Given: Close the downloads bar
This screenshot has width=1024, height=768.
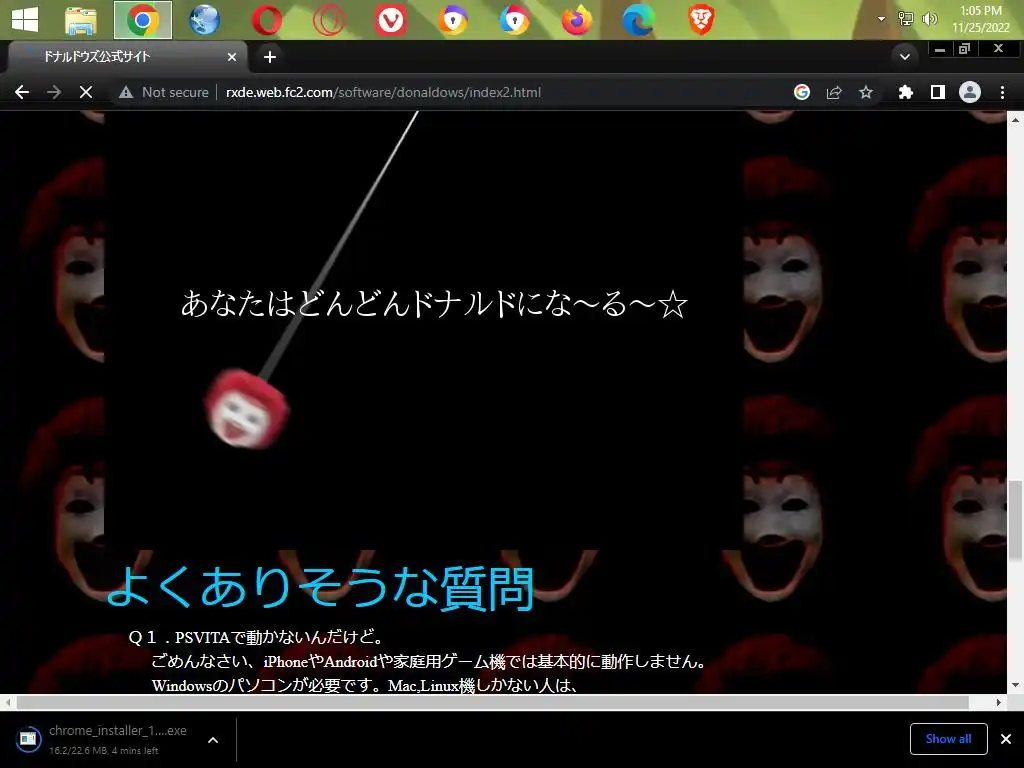Looking at the screenshot, I should click(1006, 739).
